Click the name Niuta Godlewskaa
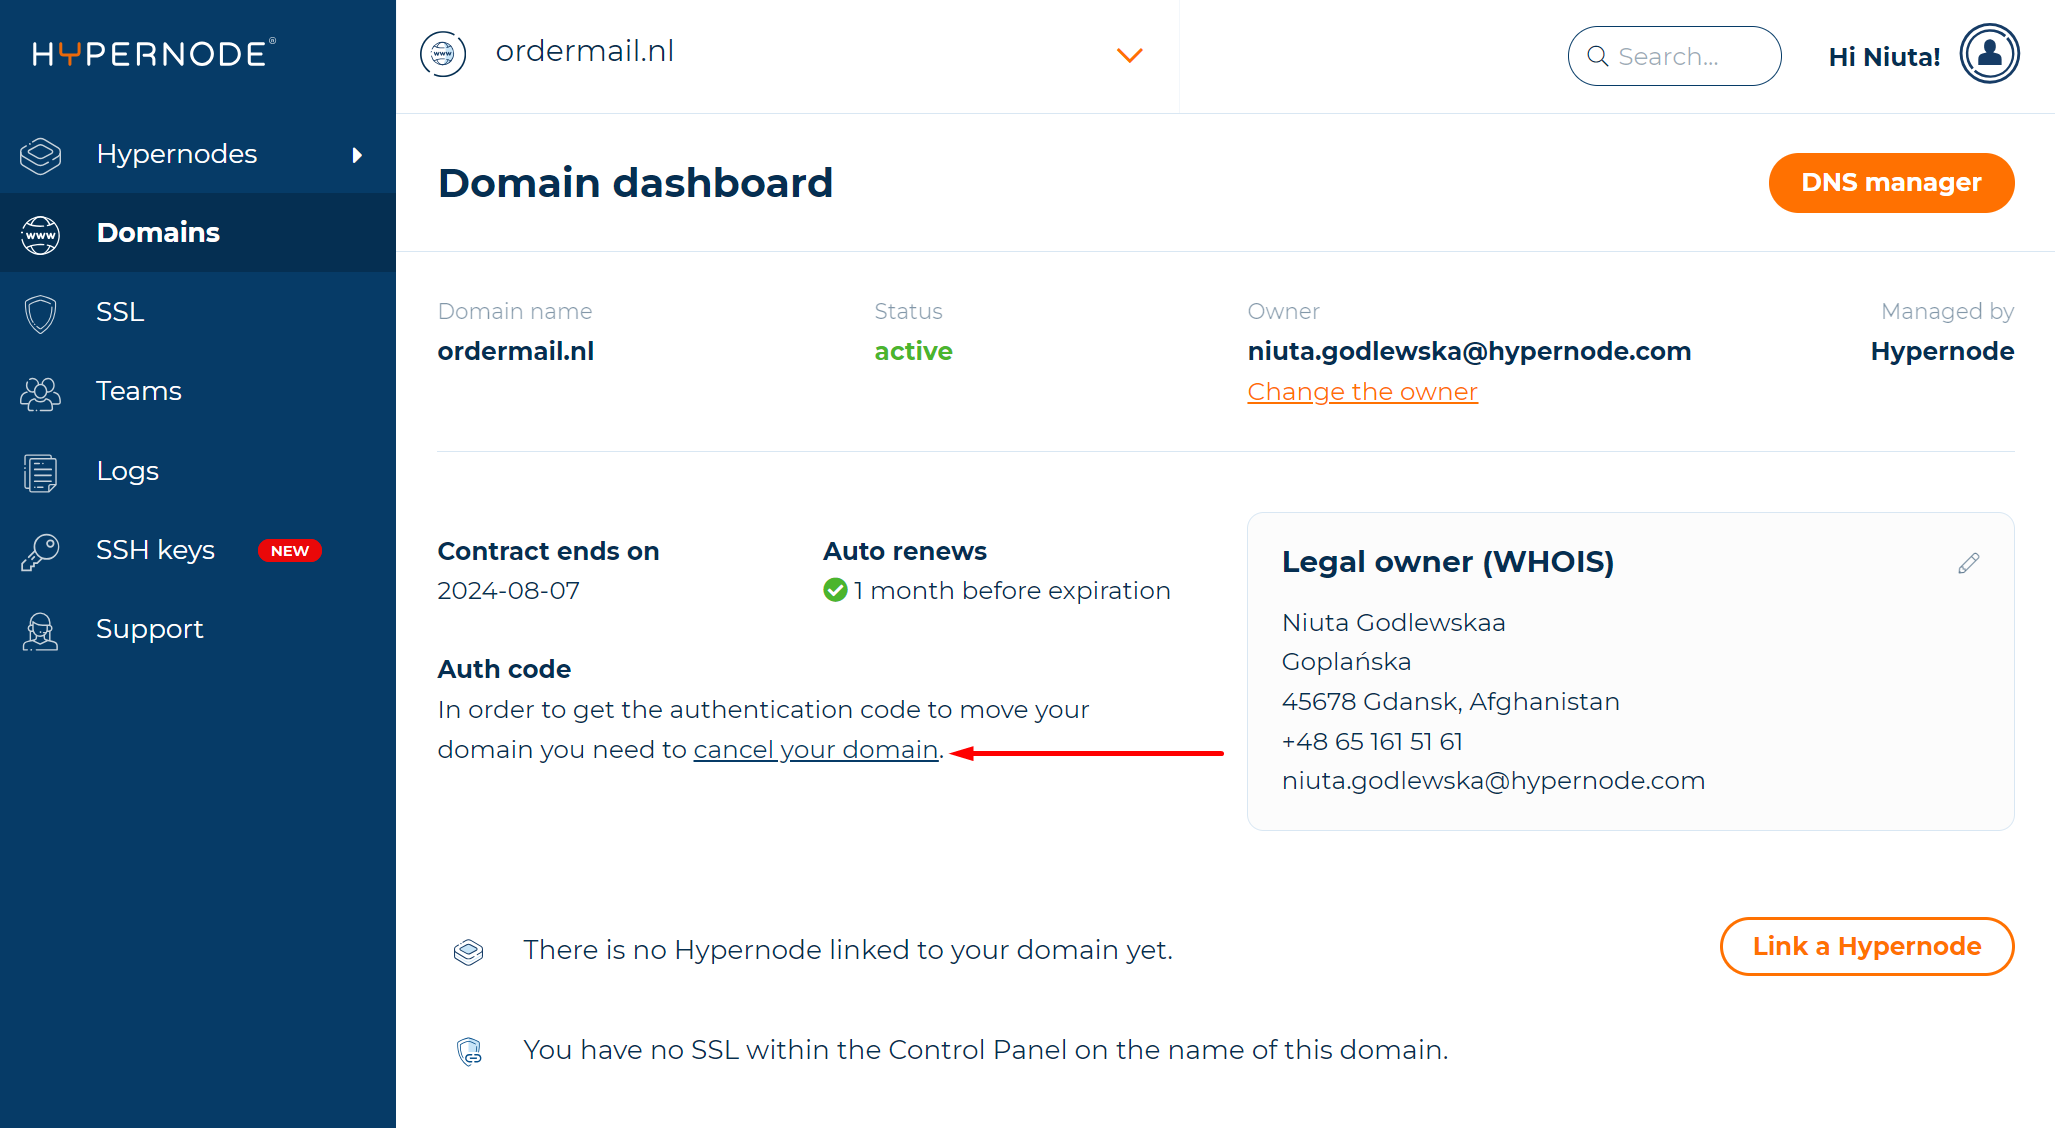This screenshot has height=1128, width=2055. pyautogui.click(x=1393, y=623)
